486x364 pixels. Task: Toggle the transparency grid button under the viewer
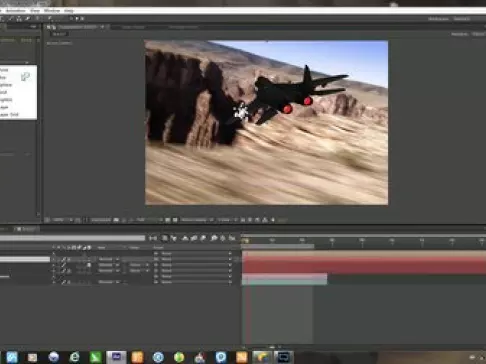(x=175, y=220)
